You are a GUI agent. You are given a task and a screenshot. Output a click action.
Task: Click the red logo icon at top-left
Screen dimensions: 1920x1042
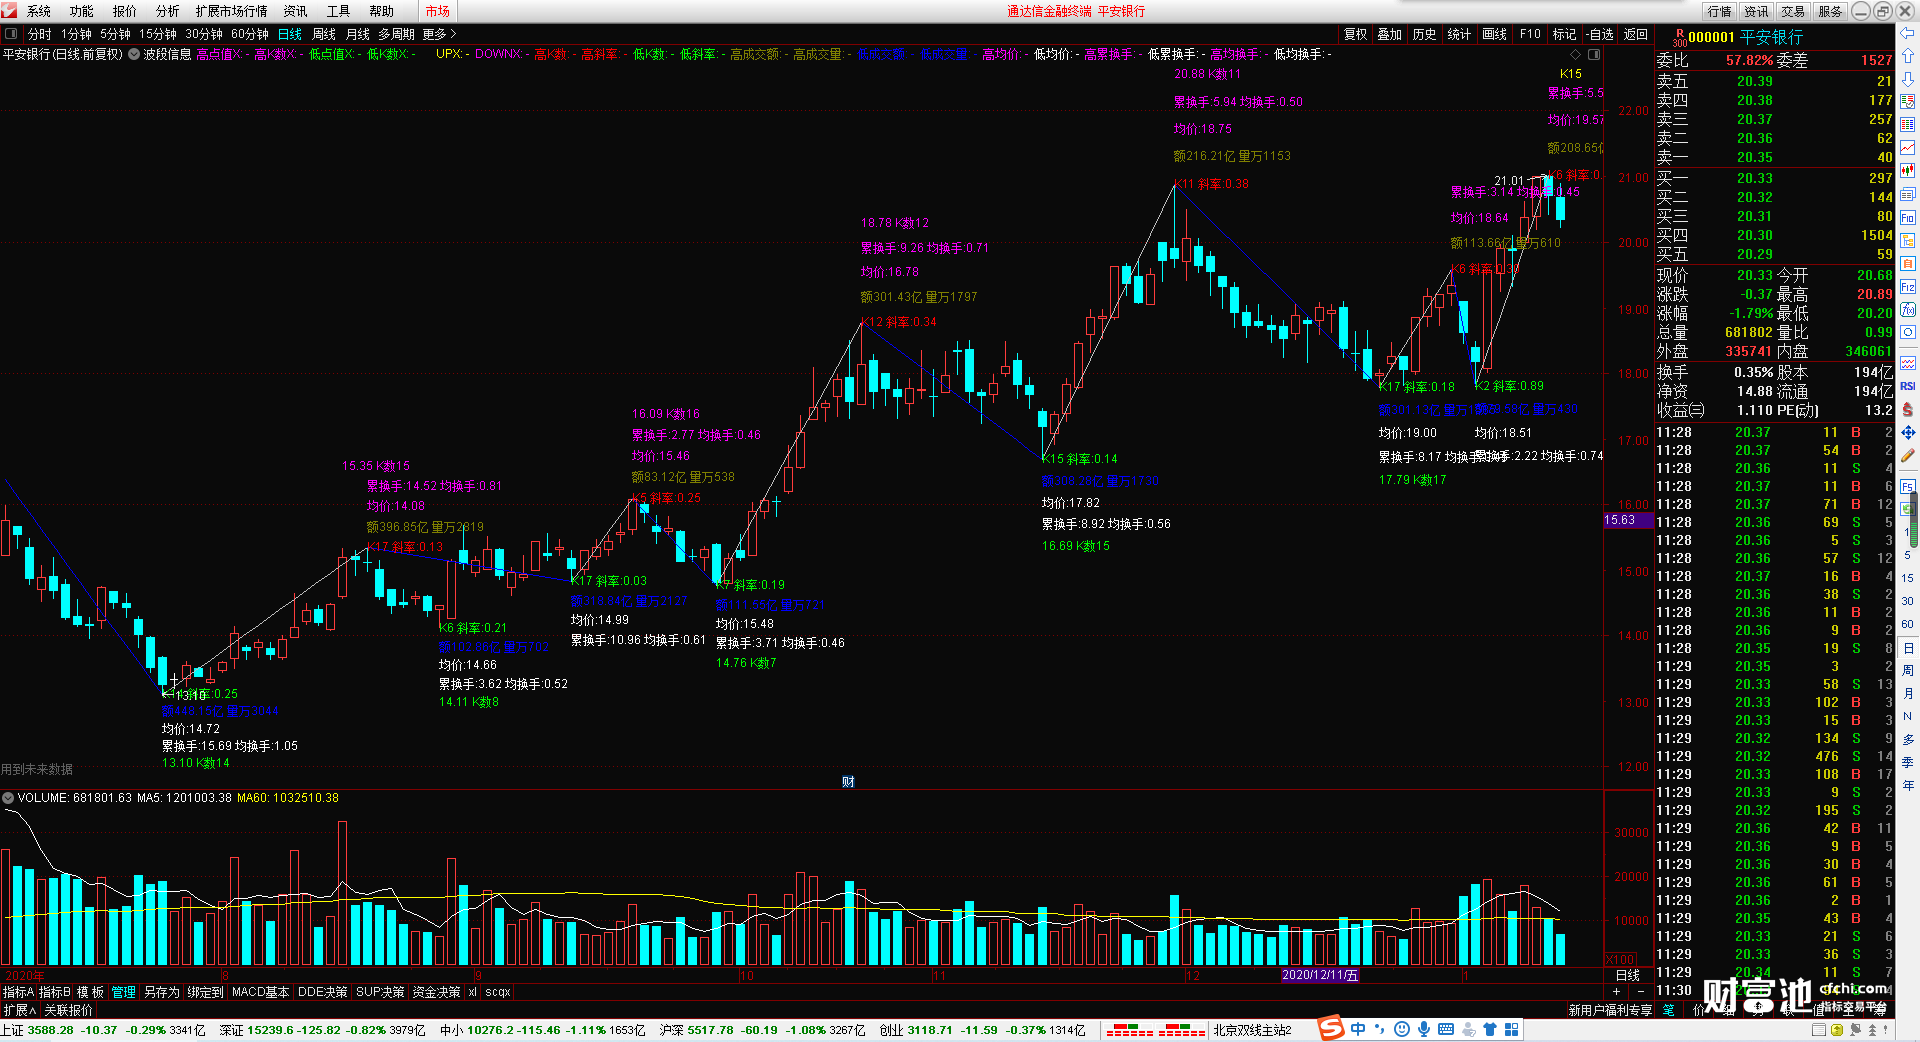[10, 11]
